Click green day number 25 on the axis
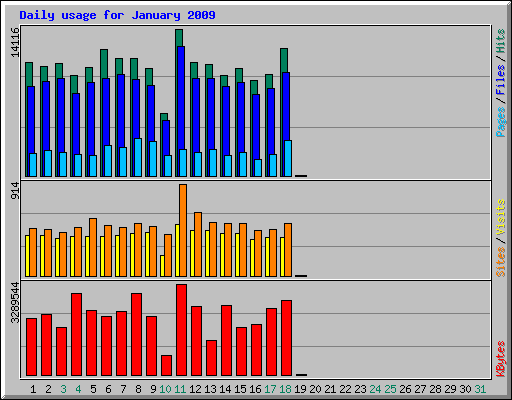Viewport: 512px width, 400px height. (390, 389)
